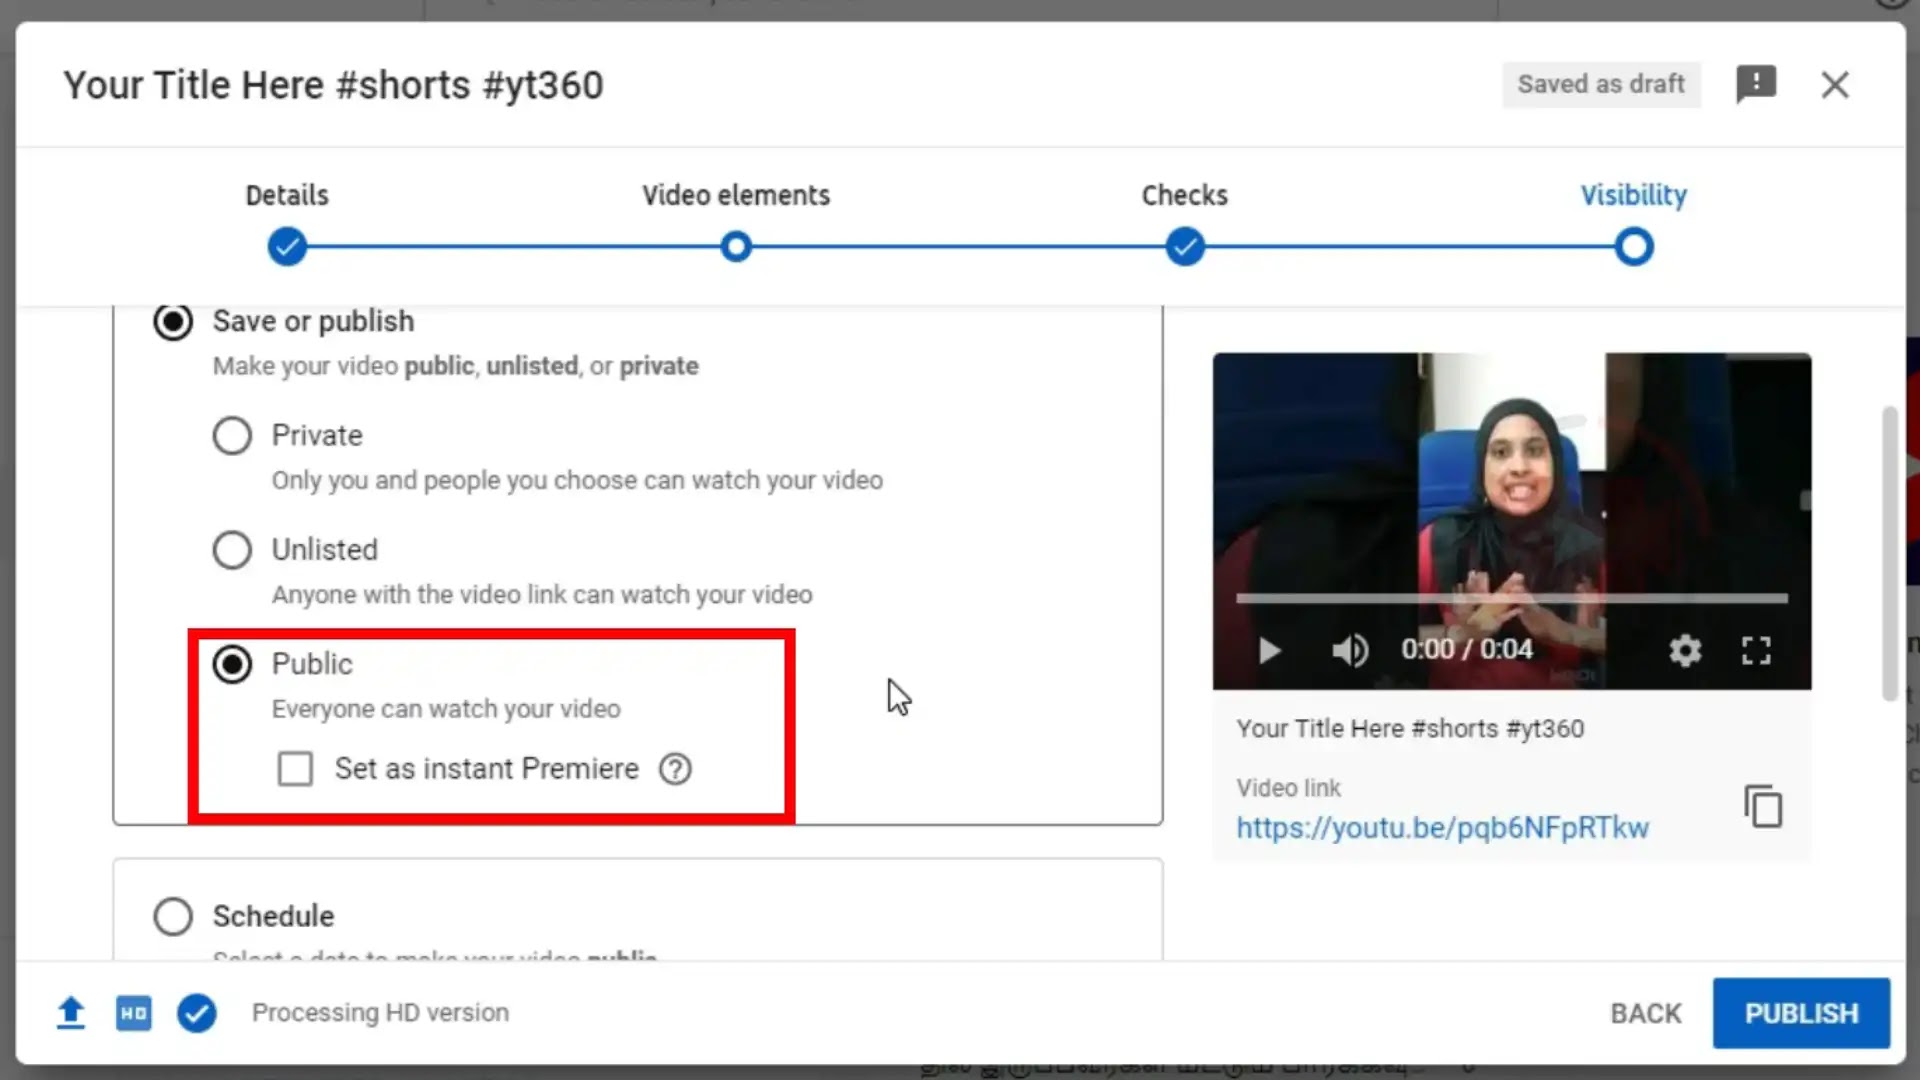Jump to the Checks step
This screenshot has height=1080, width=1920.
coord(1184,246)
